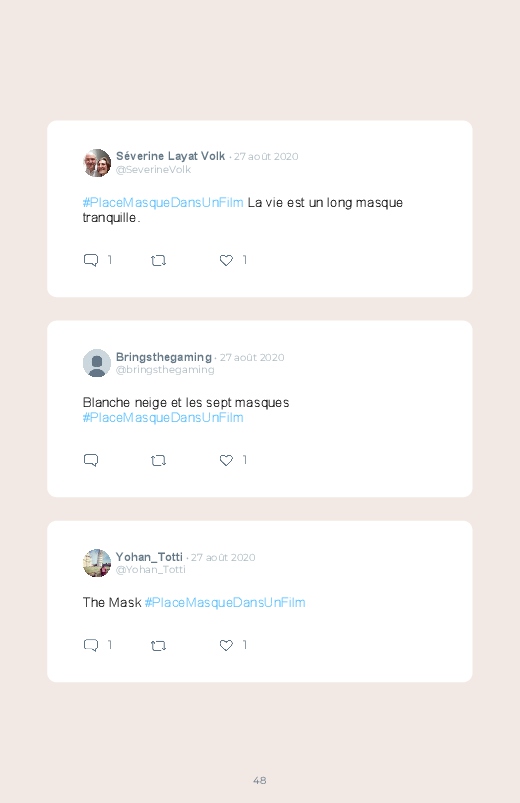Retweet Séverine Layat Volk's tweet

pos(158,261)
